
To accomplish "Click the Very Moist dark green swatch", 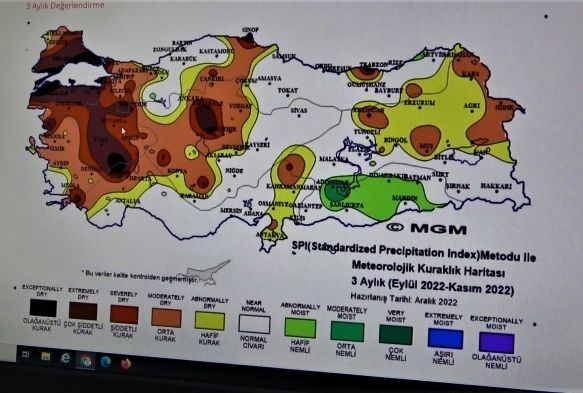I will pos(396,335).
